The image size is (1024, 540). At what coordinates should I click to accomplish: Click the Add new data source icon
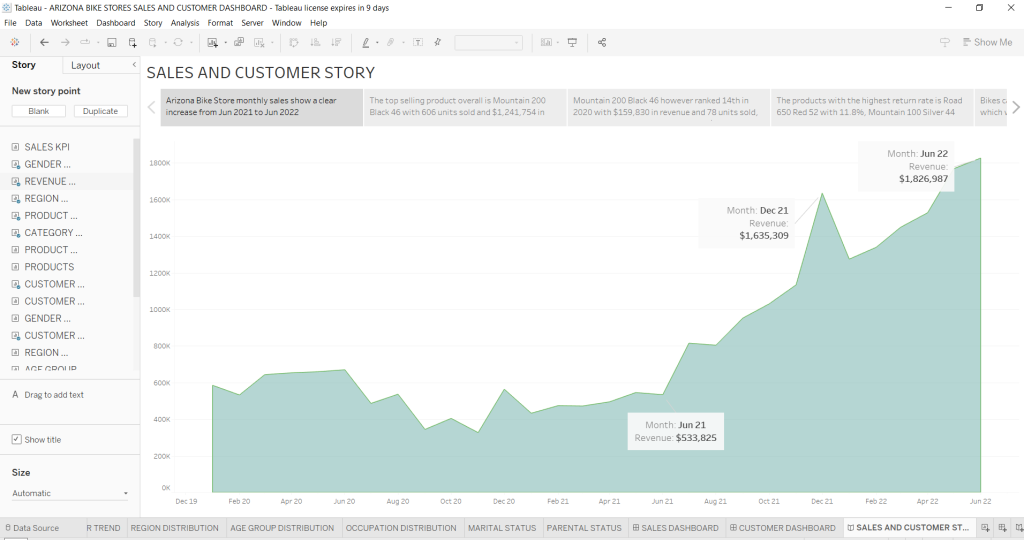pos(132,43)
